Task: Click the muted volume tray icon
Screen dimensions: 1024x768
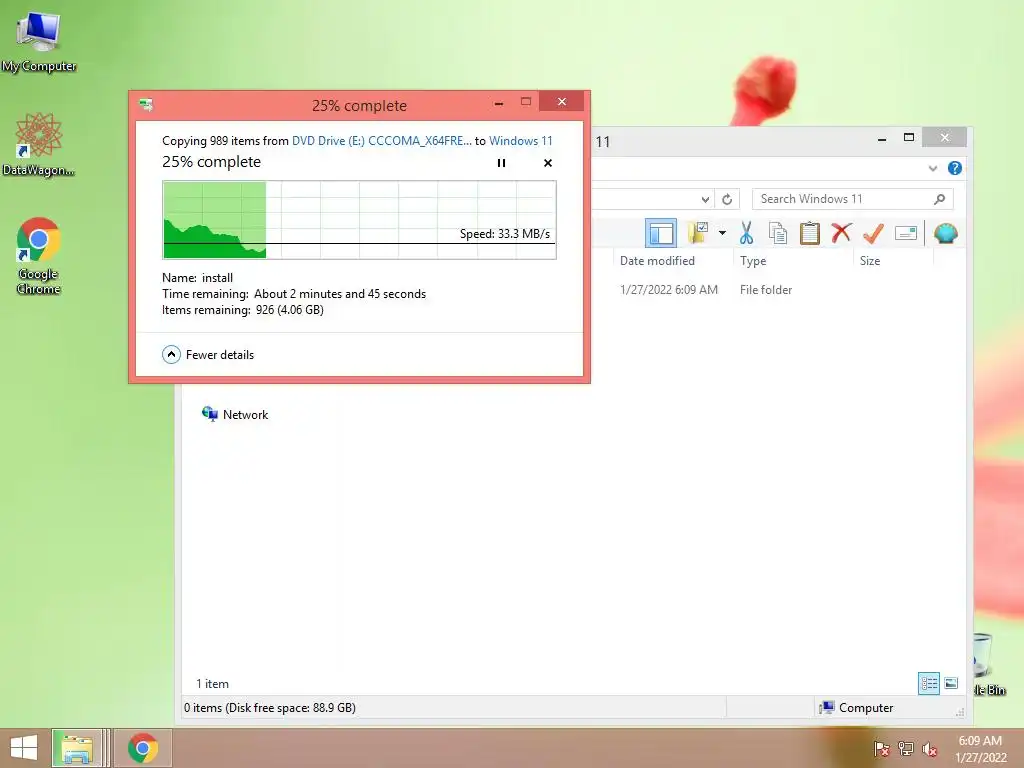Action: click(x=930, y=749)
